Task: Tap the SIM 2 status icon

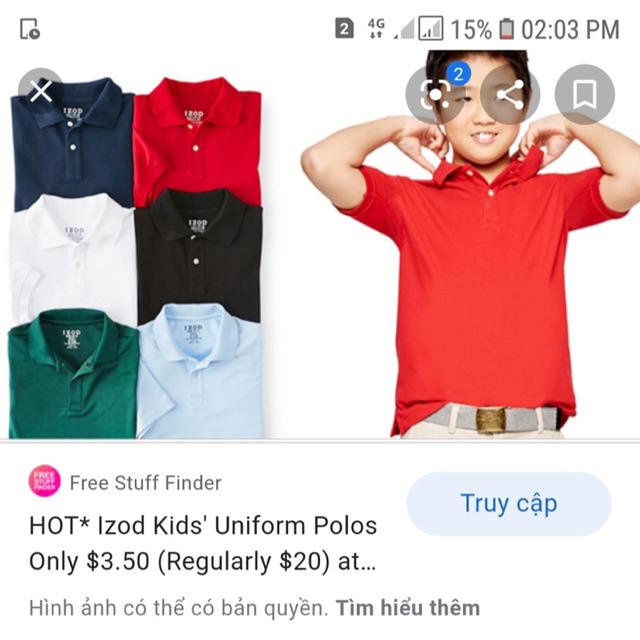Action: 344,29
